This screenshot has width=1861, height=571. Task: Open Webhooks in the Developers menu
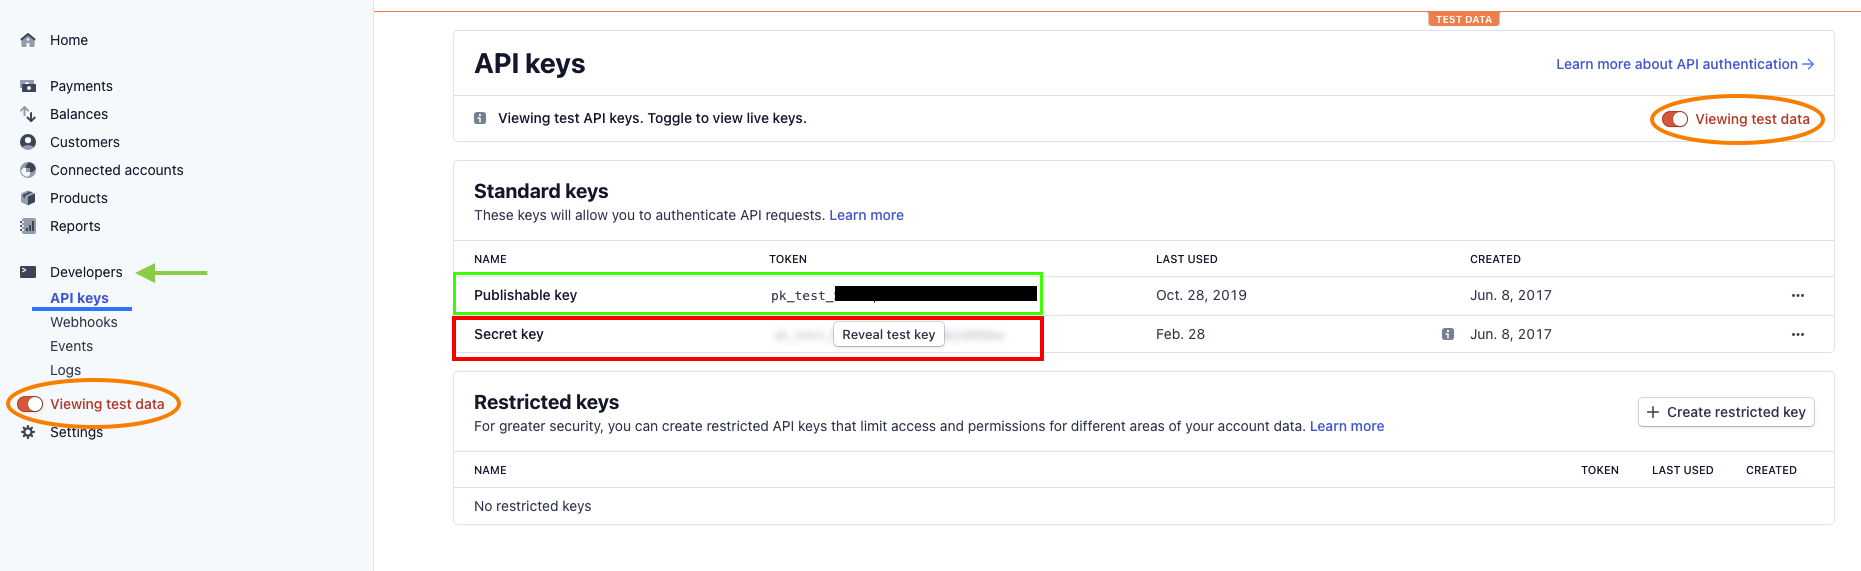coord(84,322)
